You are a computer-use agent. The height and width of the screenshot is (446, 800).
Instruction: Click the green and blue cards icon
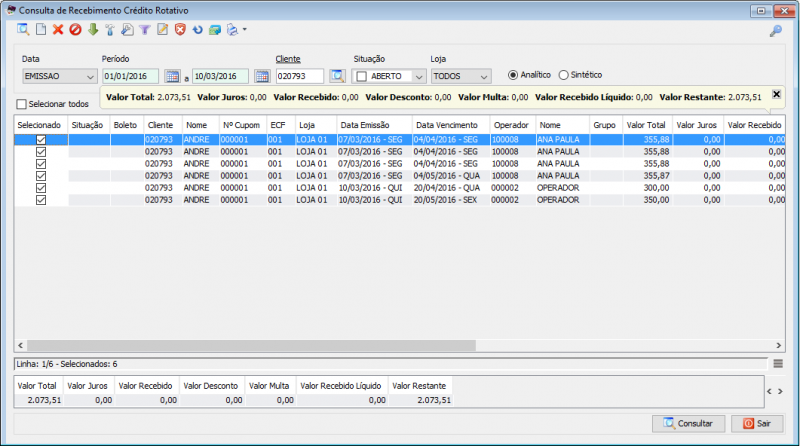[215, 30]
